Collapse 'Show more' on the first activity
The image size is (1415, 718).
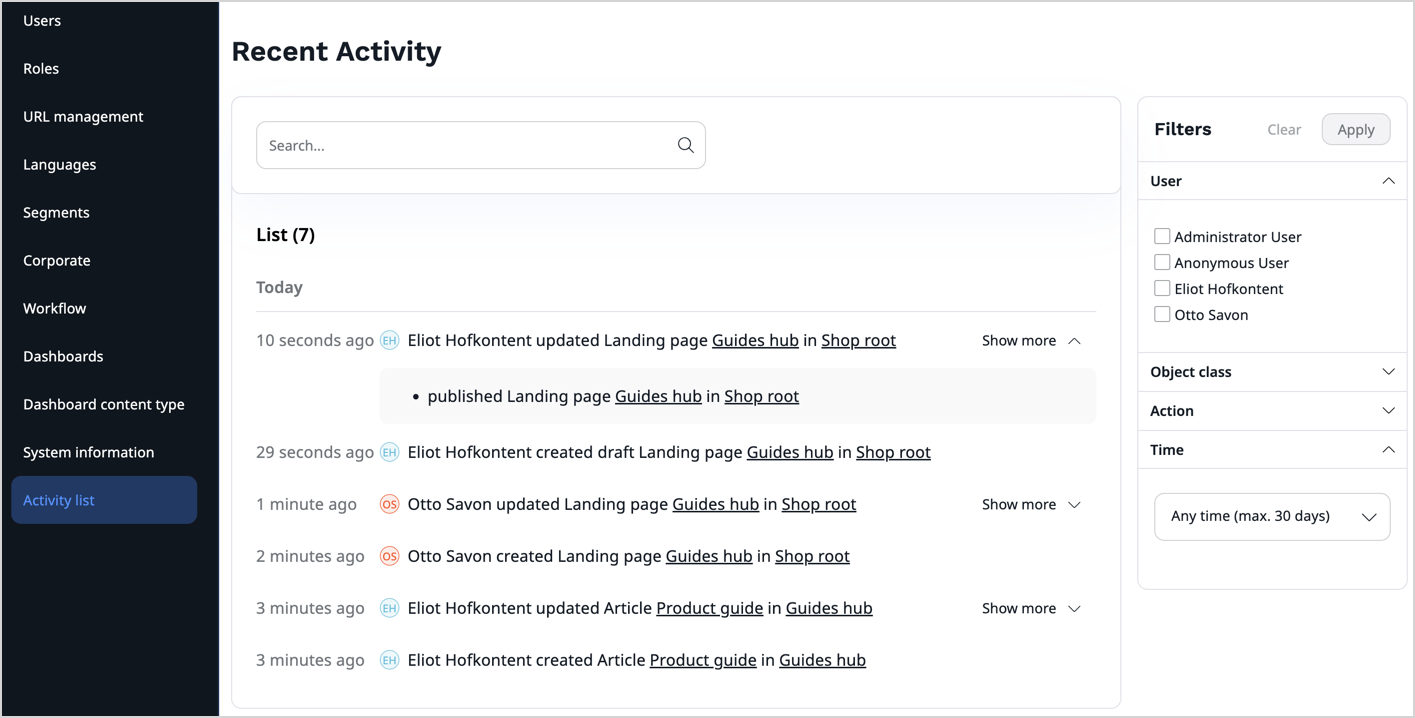[1030, 340]
